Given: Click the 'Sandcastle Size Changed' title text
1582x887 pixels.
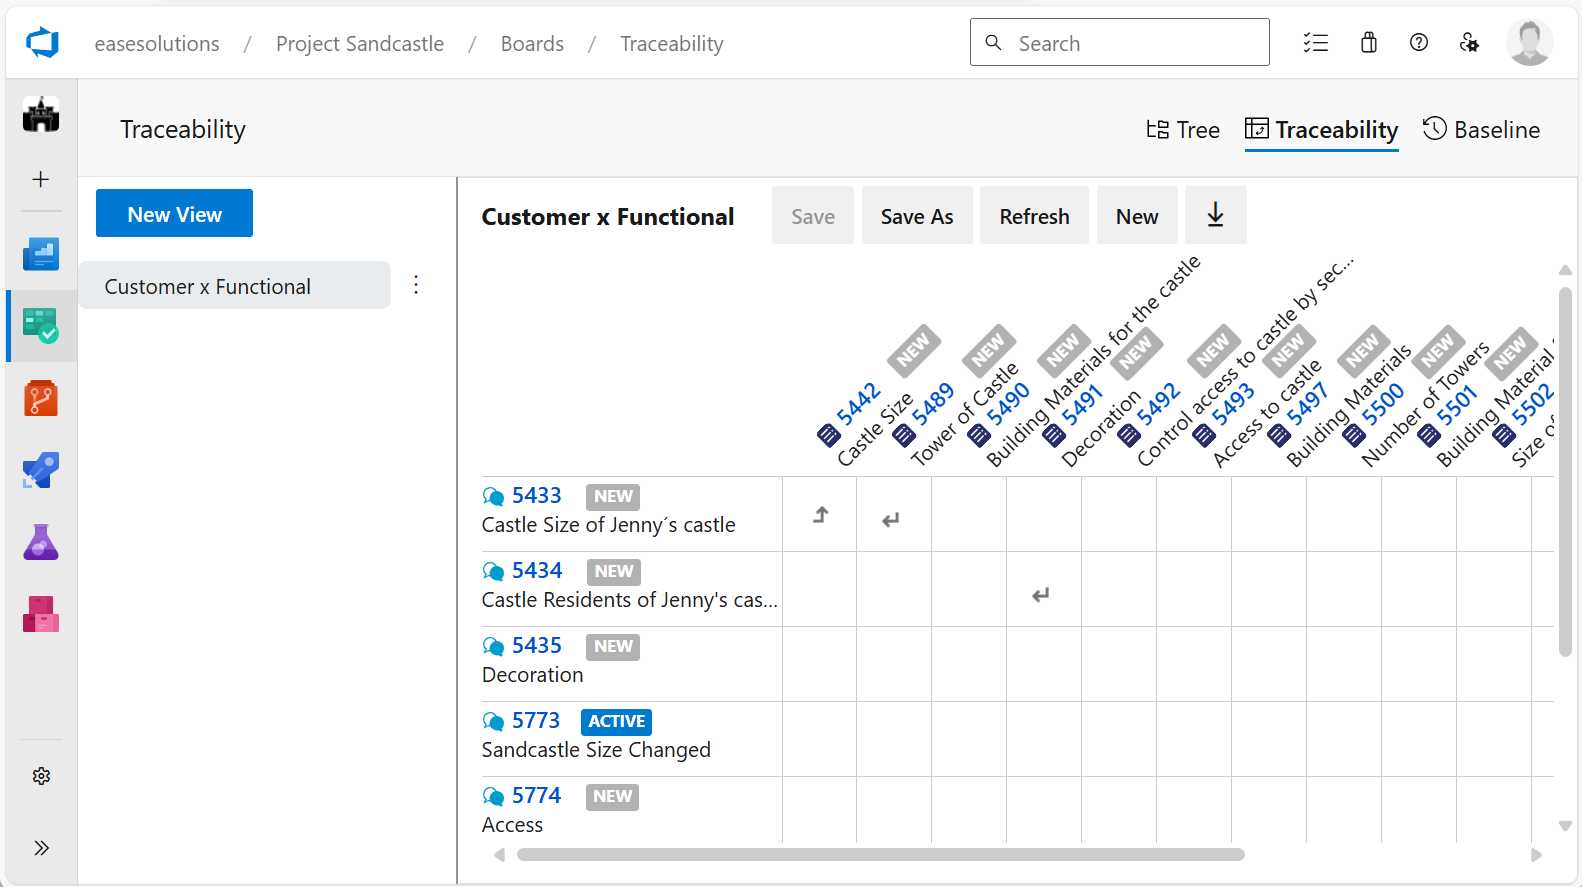Looking at the screenshot, I should (x=596, y=750).
